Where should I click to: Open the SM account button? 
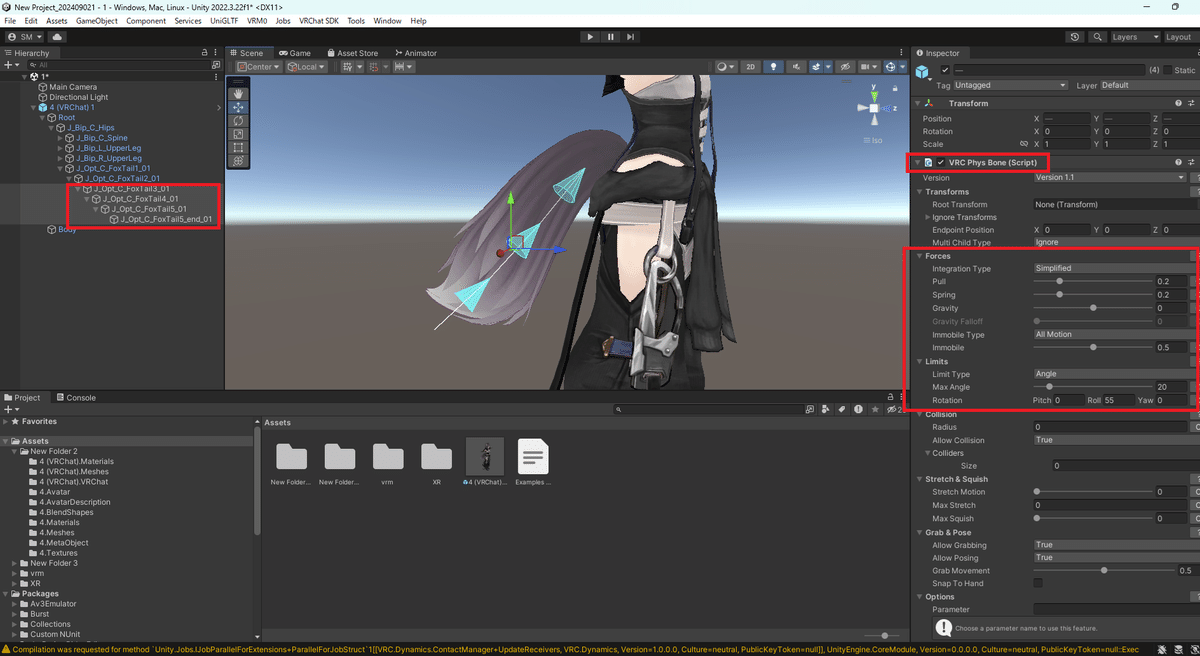click(26, 37)
